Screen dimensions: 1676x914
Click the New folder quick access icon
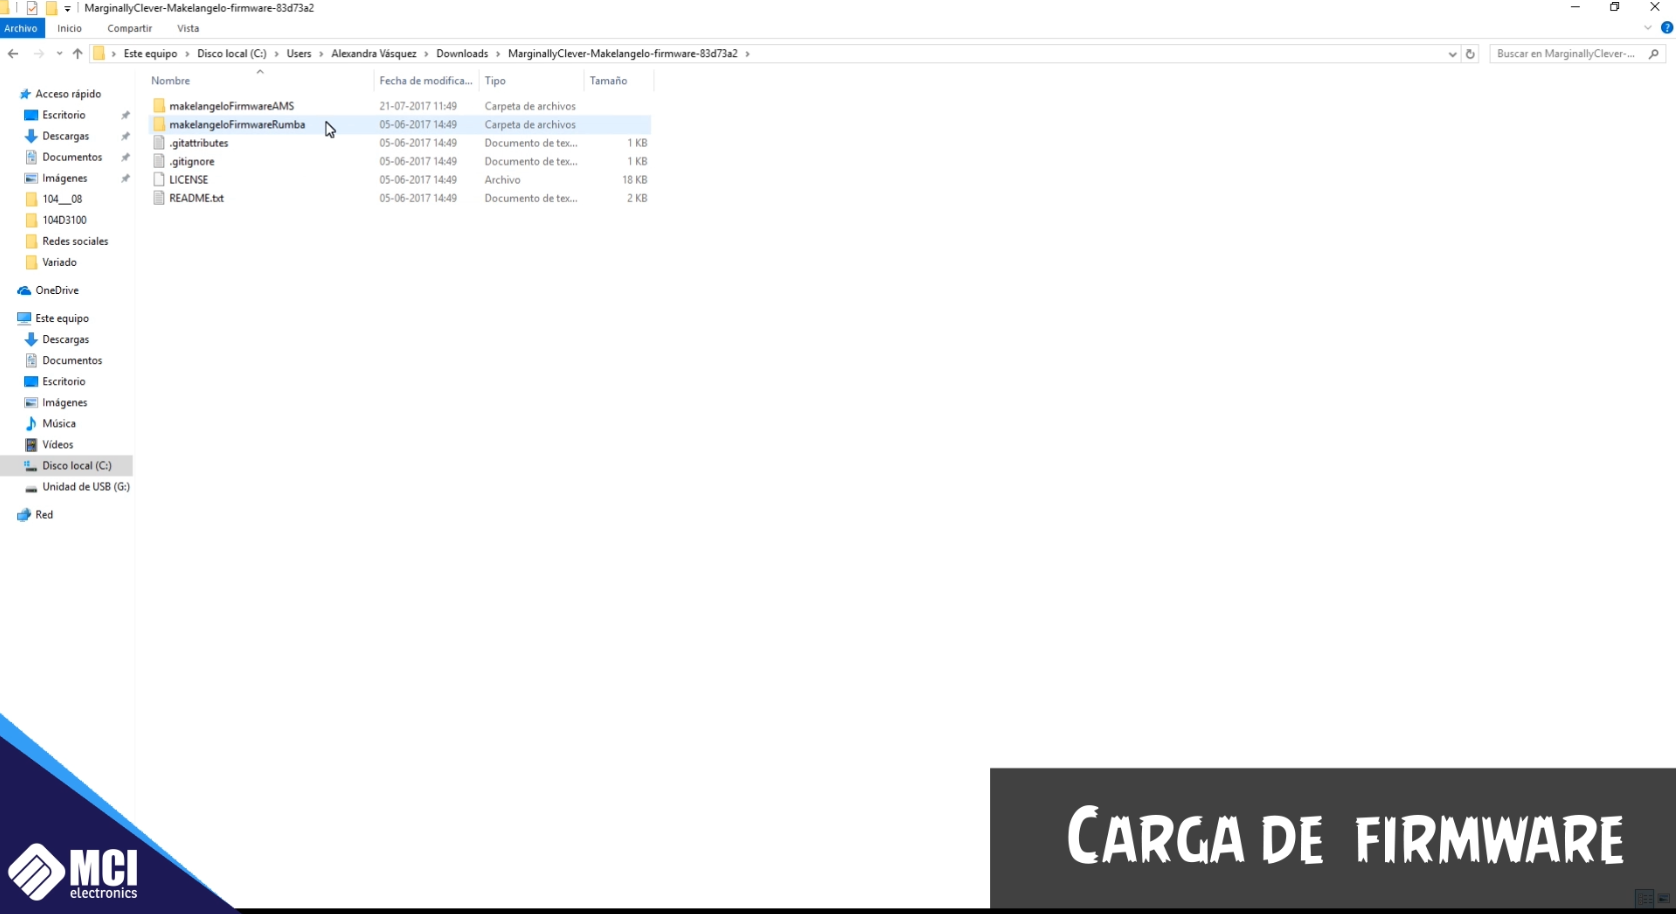tap(51, 8)
